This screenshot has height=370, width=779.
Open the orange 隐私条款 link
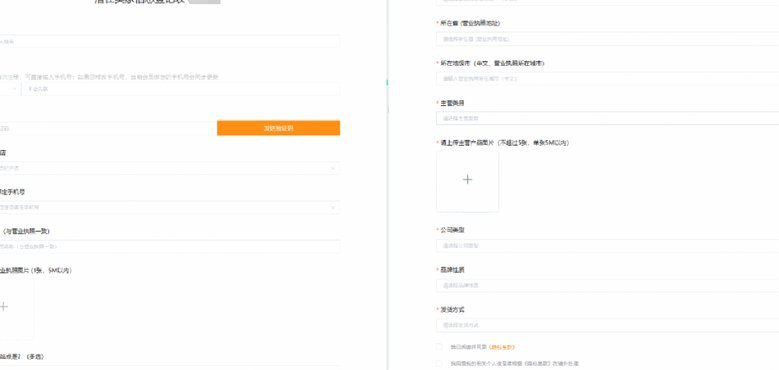point(502,347)
